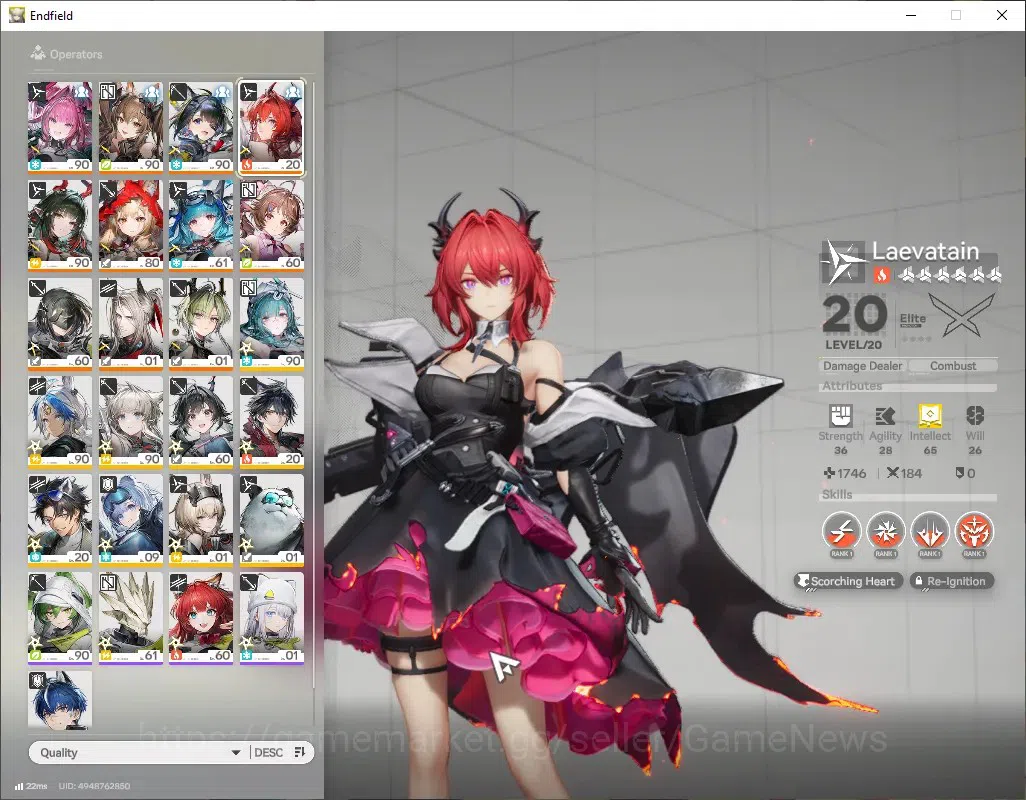Click the 22ms latency indicator
Viewport: 1026px width, 800px height.
tap(31, 786)
